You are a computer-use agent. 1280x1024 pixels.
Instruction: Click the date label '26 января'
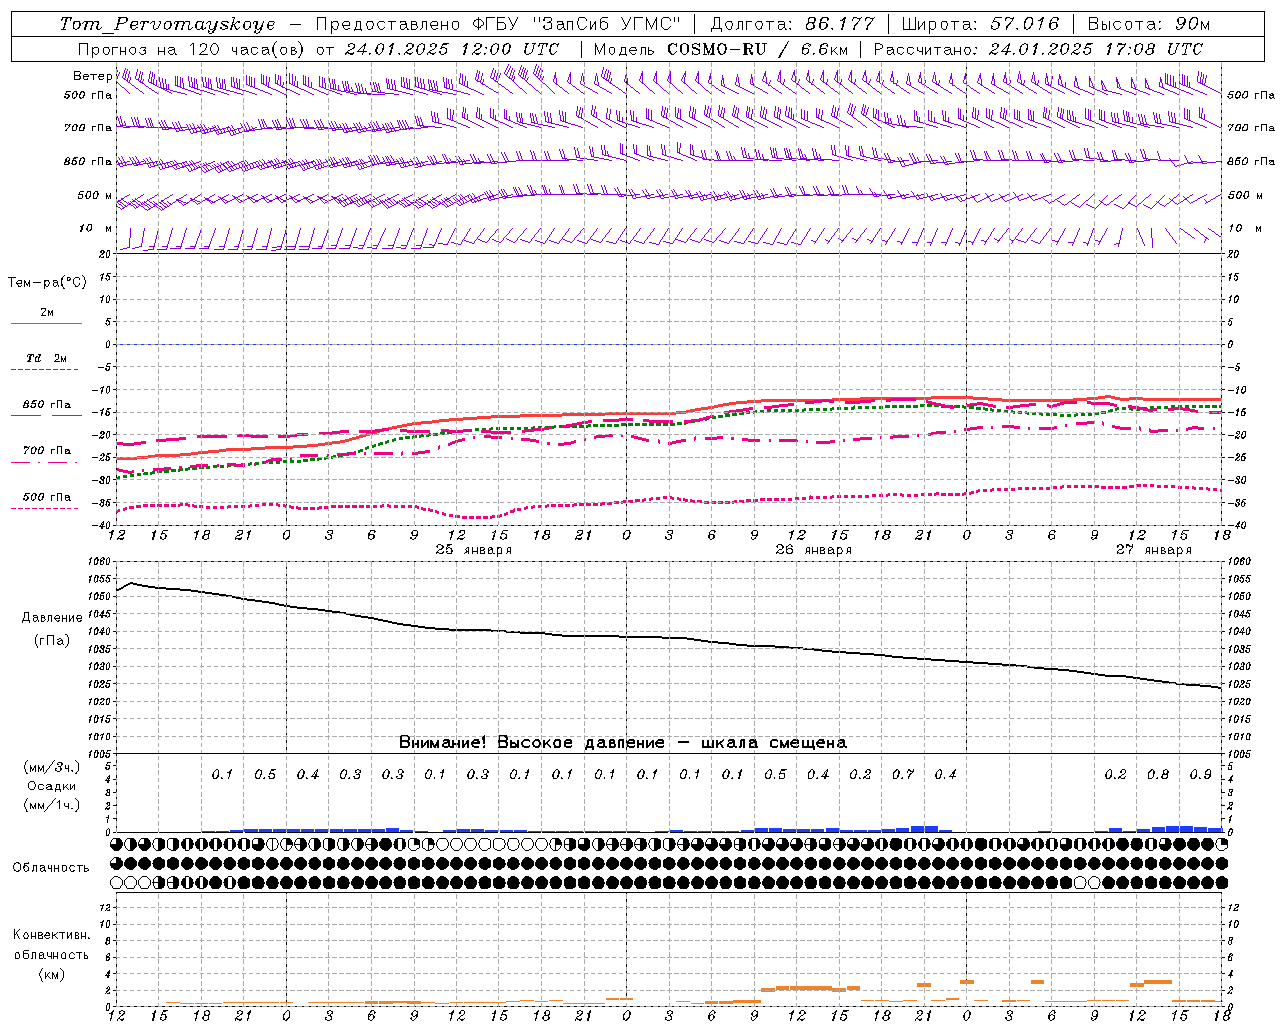pos(813,550)
